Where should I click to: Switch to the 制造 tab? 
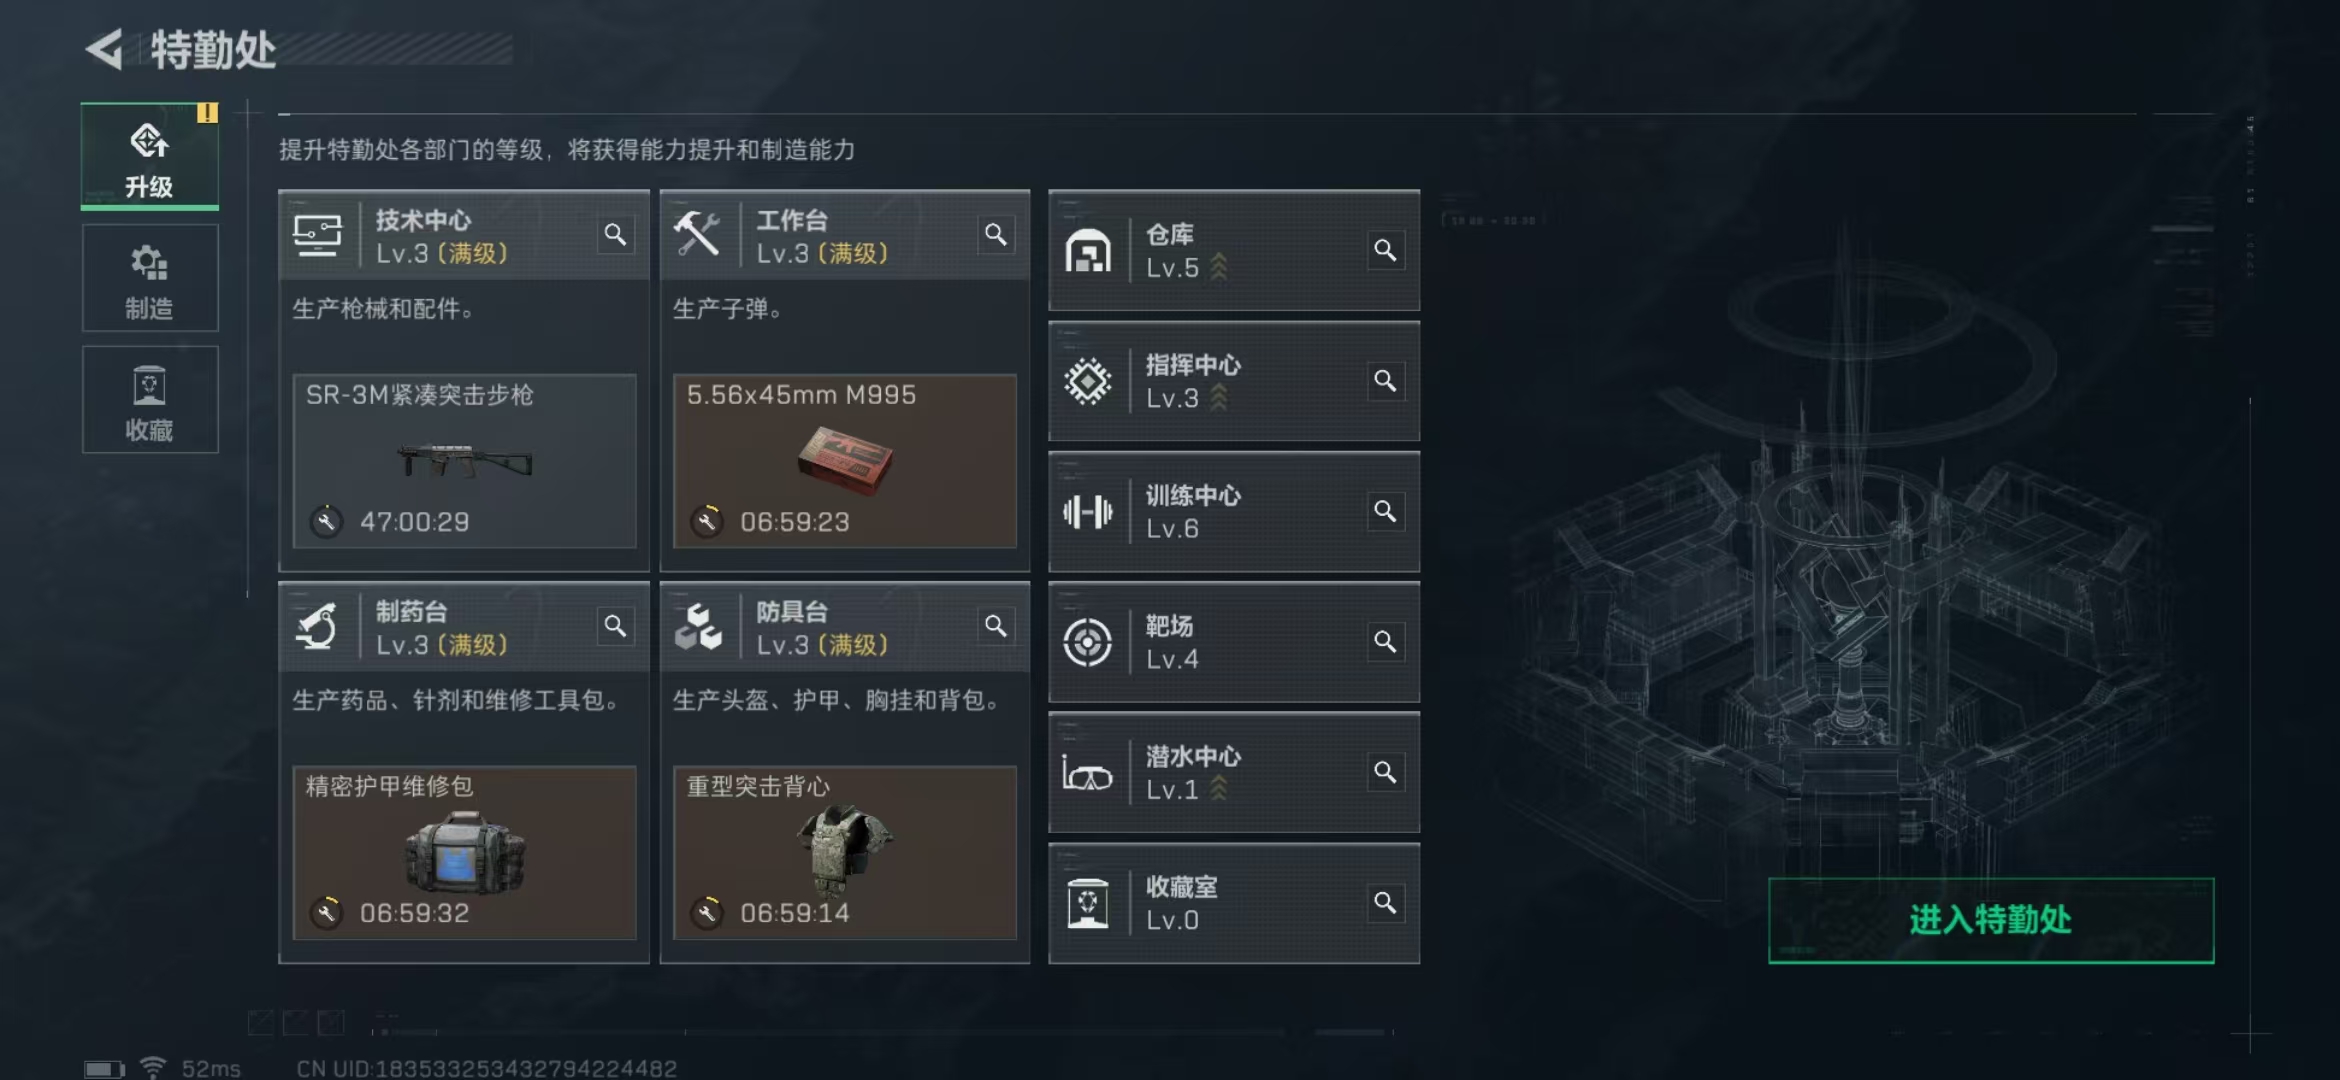150,278
